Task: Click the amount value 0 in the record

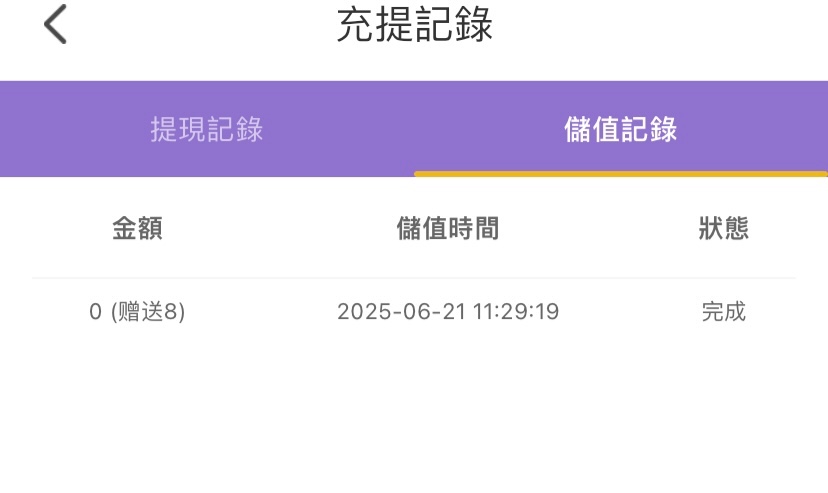Action: point(96,312)
